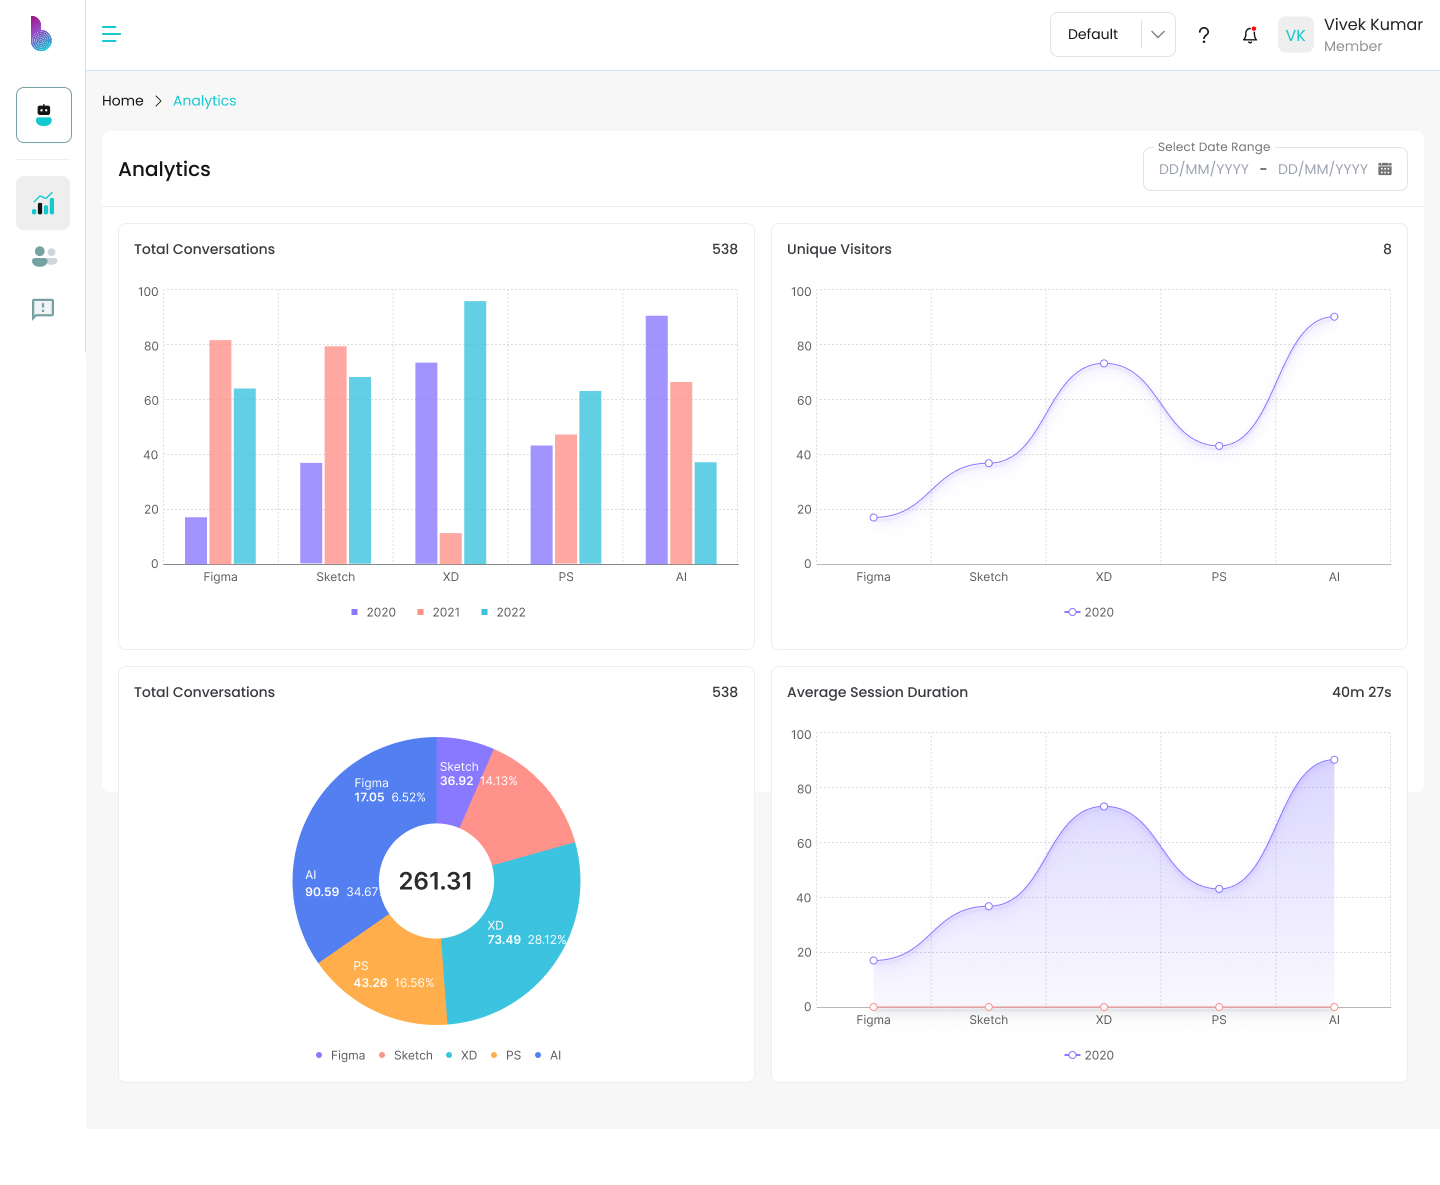Open the Default workspace dropdown

click(x=1093, y=34)
